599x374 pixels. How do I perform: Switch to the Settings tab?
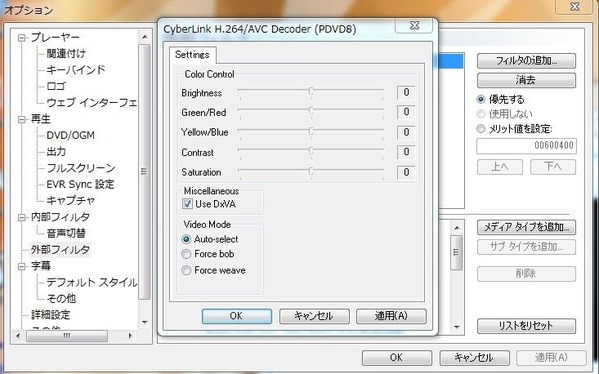click(192, 55)
